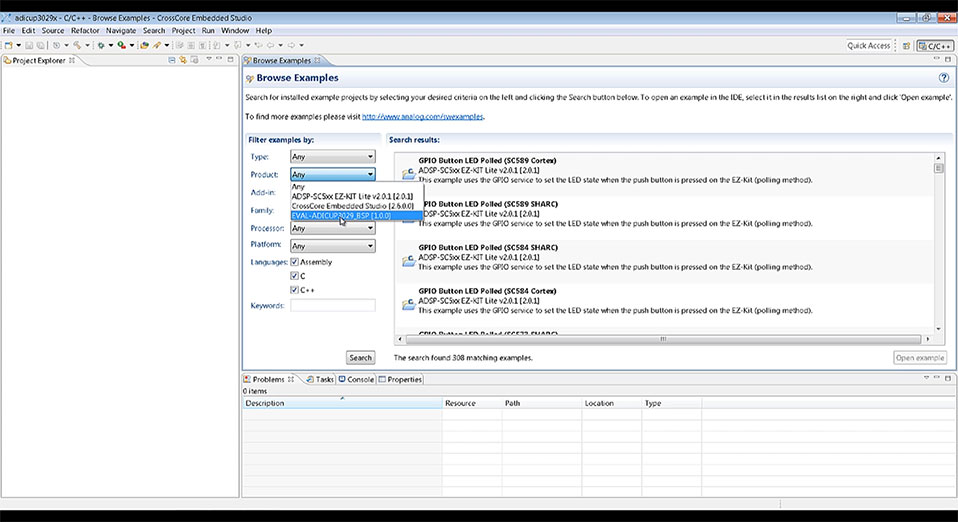The height and width of the screenshot is (522, 958).
Task: Open the help question mark icon
Action: (x=944, y=78)
